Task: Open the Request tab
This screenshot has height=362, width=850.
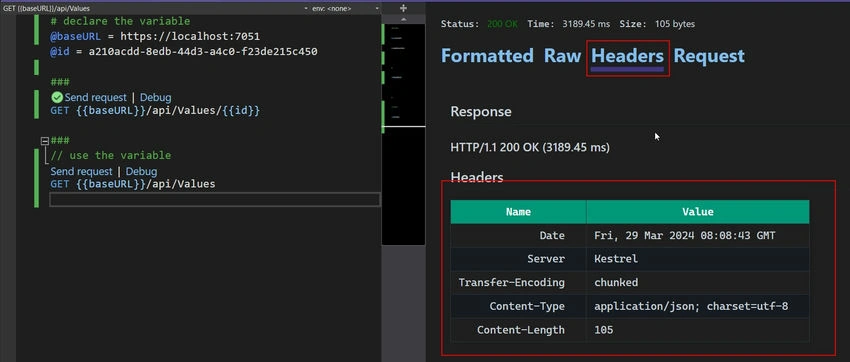Action: (x=709, y=56)
